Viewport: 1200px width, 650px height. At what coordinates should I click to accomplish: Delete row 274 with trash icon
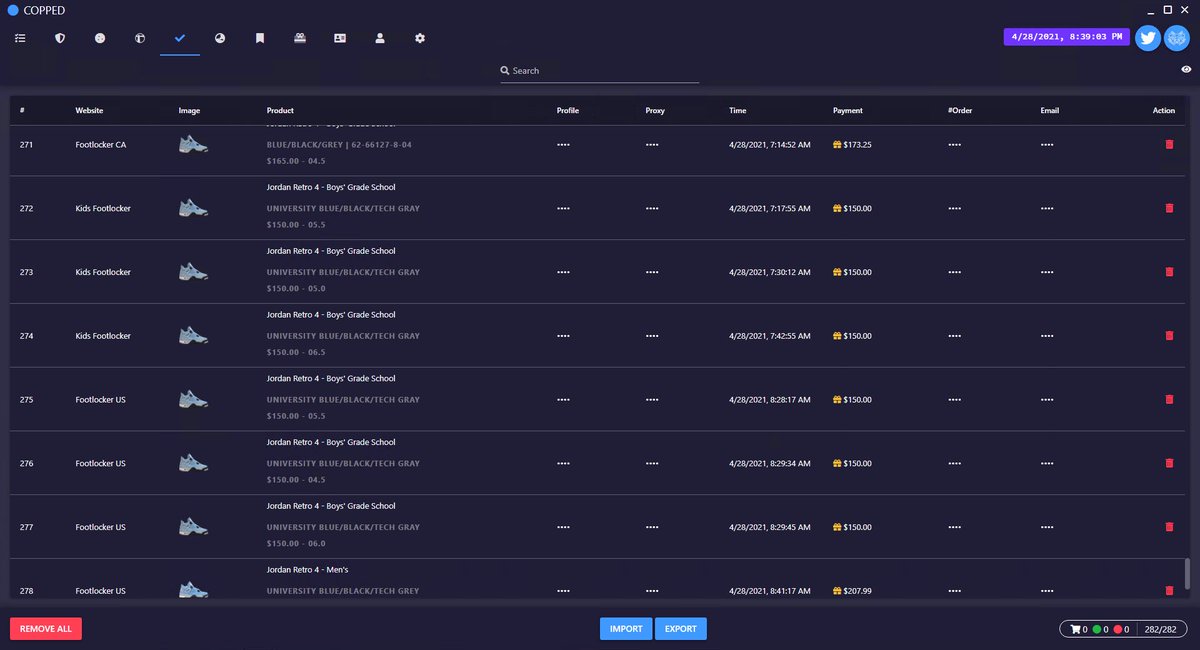pos(1169,336)
